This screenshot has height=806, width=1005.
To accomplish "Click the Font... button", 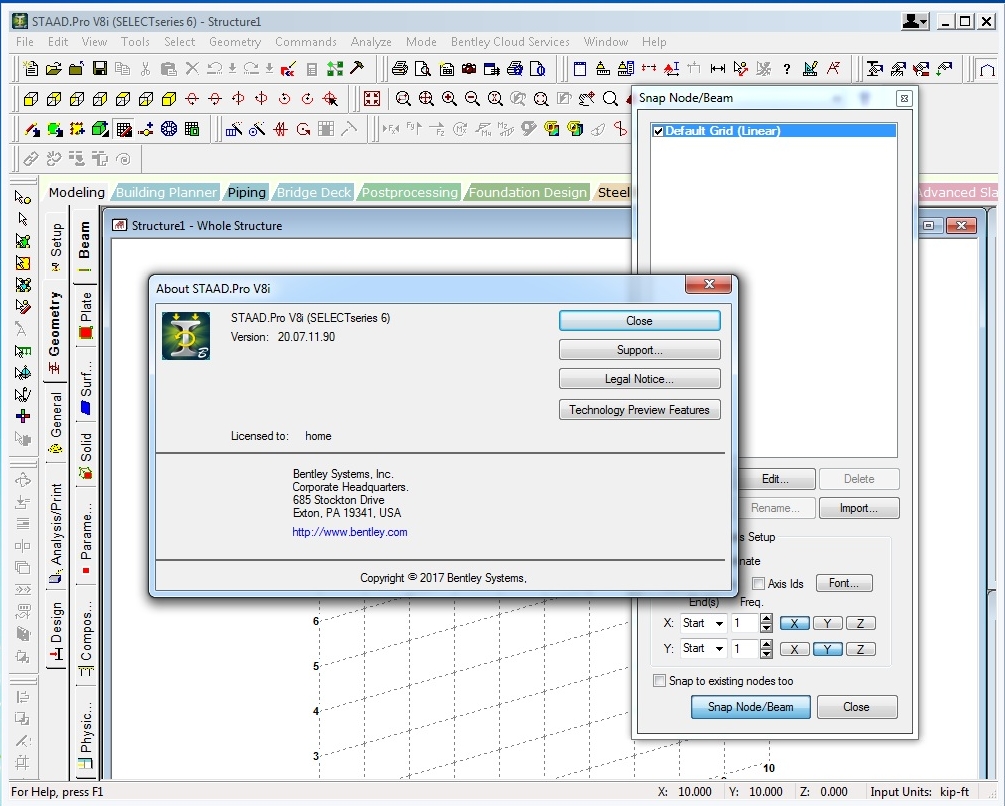I will click(x=843, y=583).
